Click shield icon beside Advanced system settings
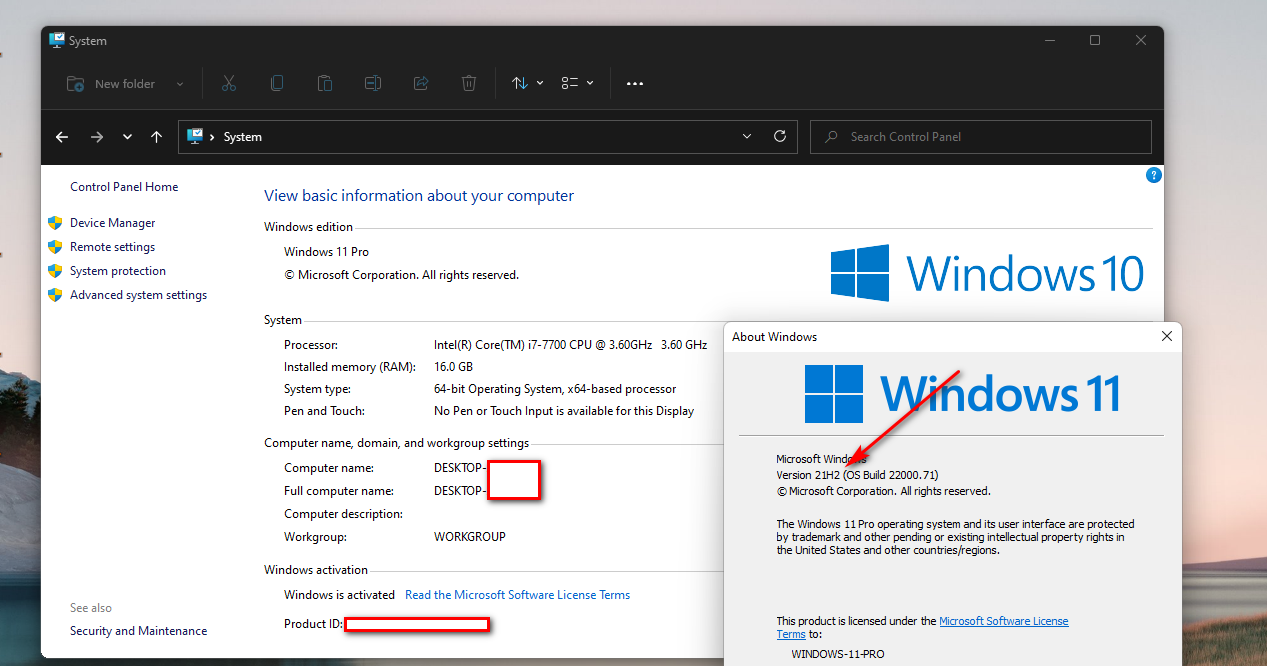Viewport: 1267px width, 666px height. (55, 295)
